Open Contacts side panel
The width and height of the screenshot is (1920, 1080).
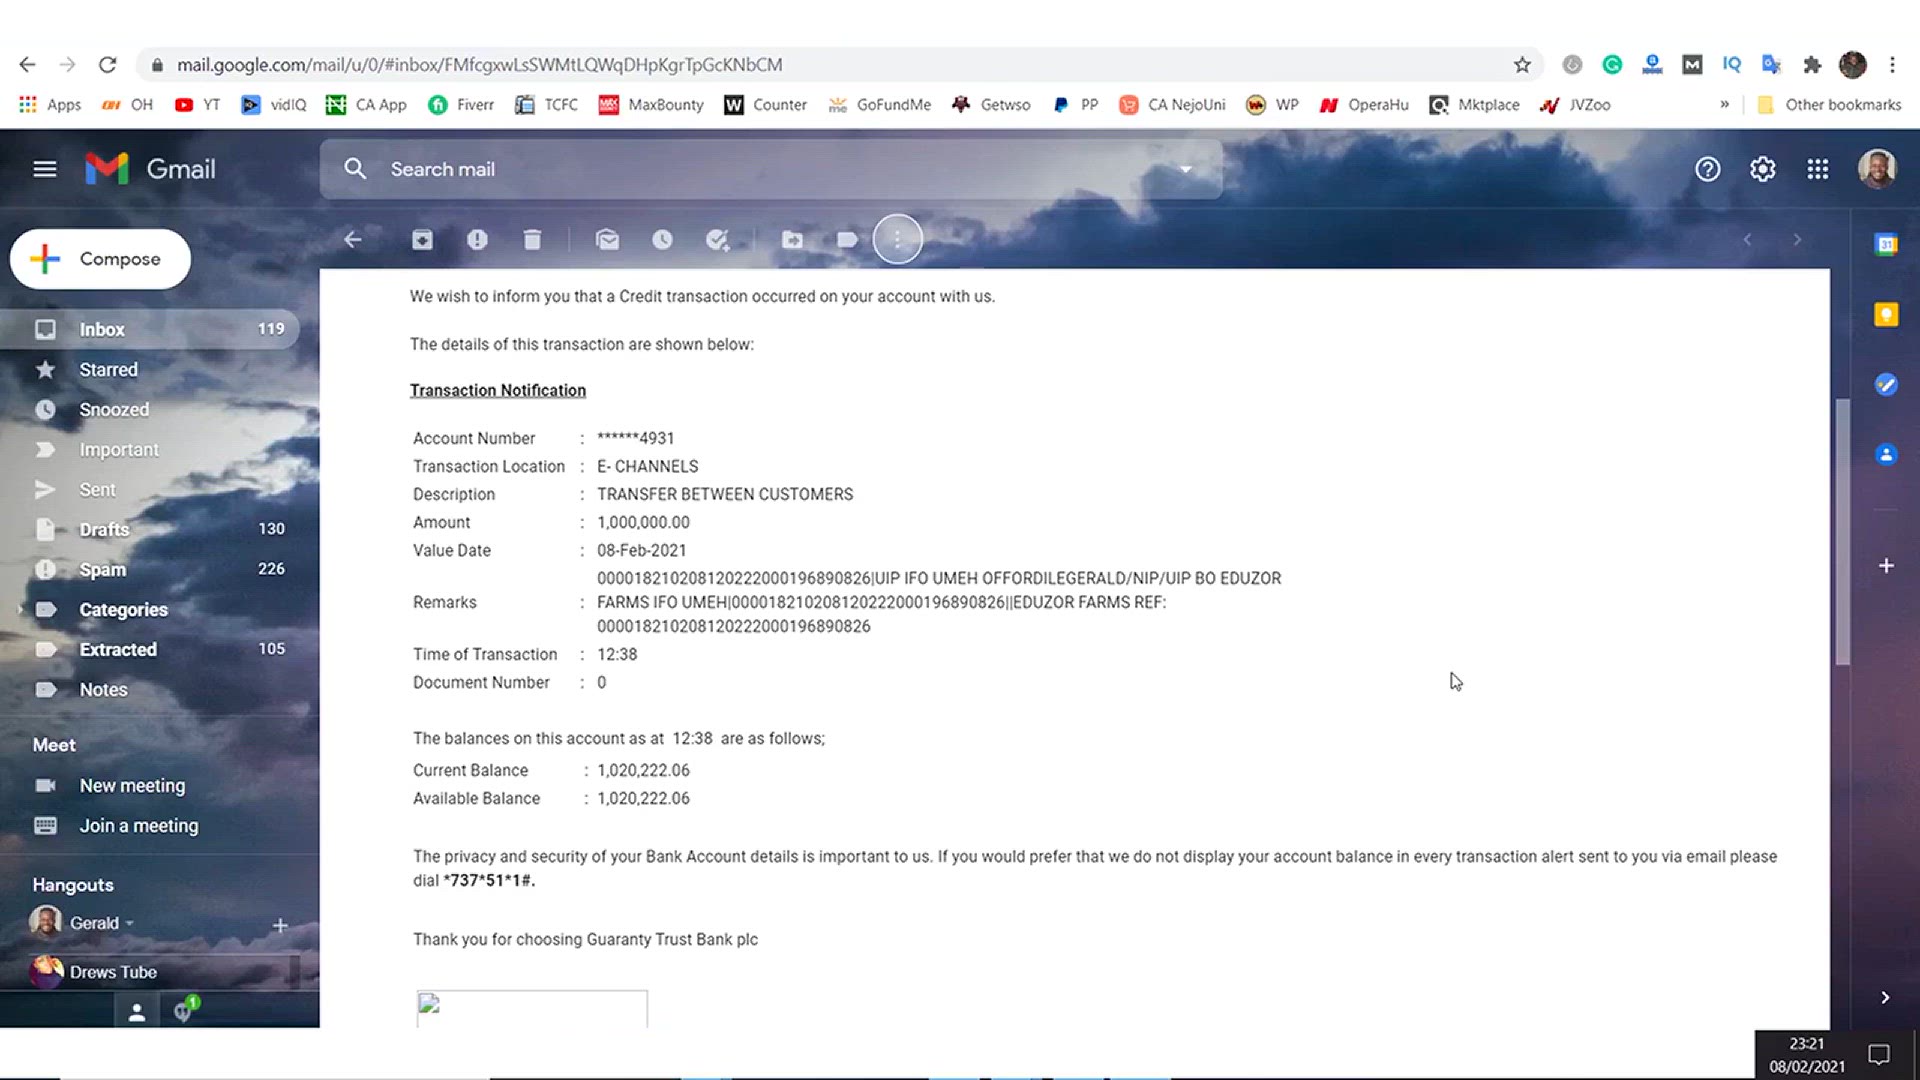click(x=1885, y=455)
